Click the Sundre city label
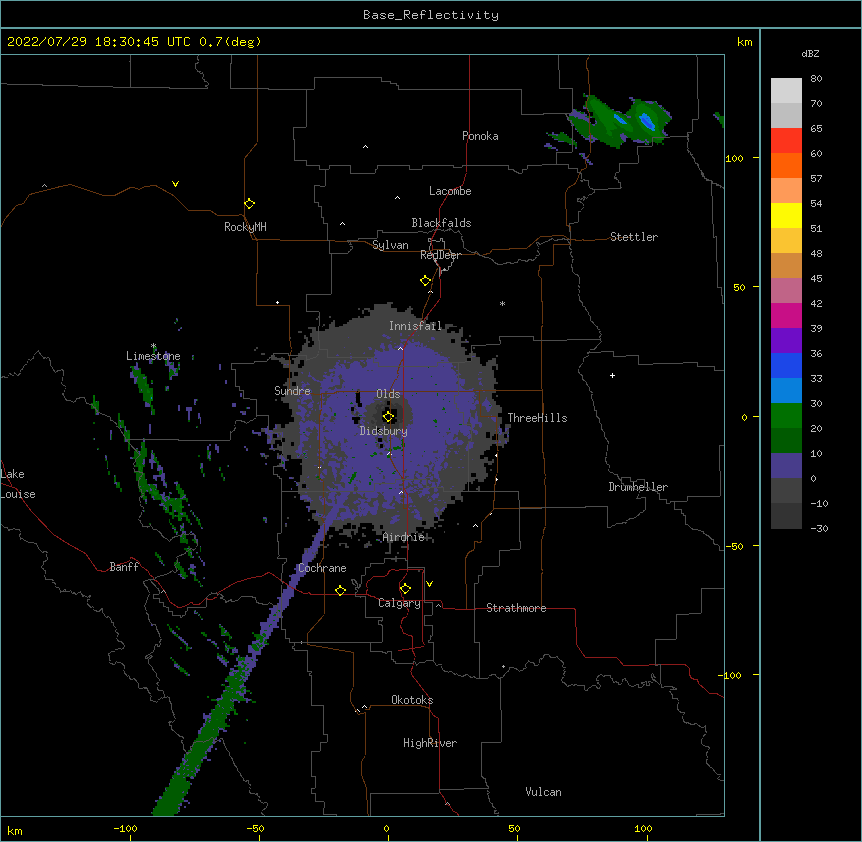The image size is (862, 842). (292, 391)
